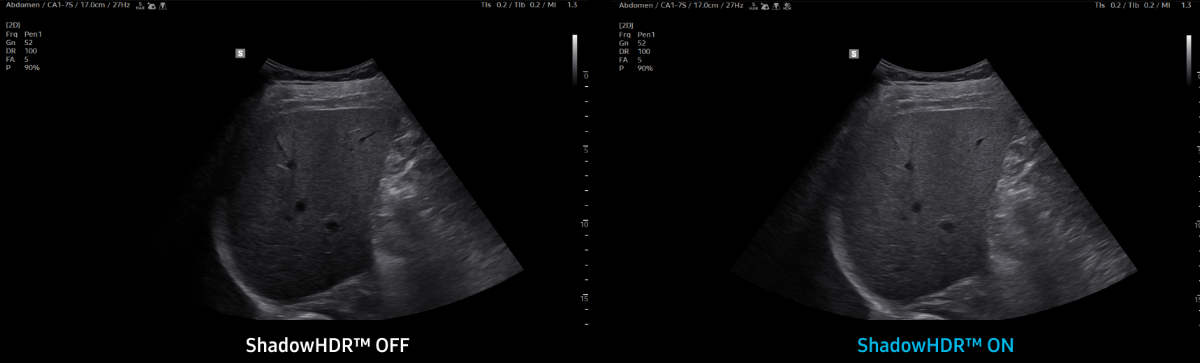
Task: Click the 'Gn 52' gain value in the ON panel
Action: pos(633,43)
